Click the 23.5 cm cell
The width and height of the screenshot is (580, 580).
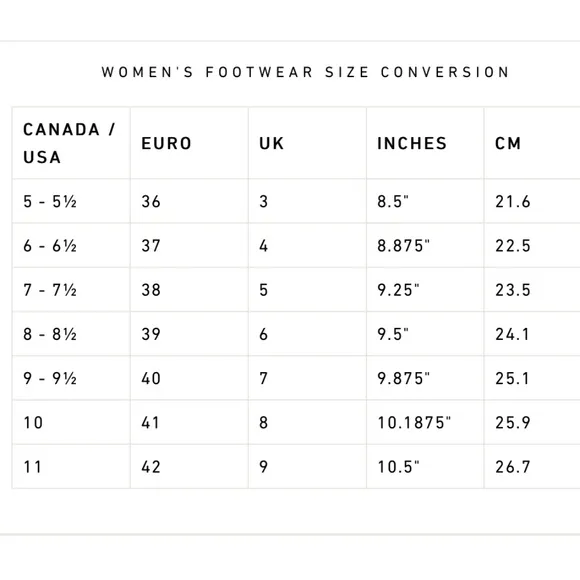pos(532,290)
